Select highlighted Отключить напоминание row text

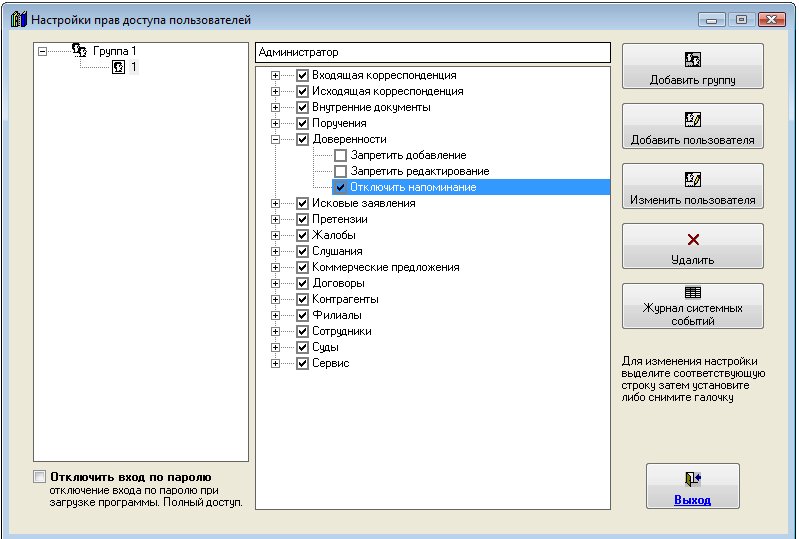(413, 187)
